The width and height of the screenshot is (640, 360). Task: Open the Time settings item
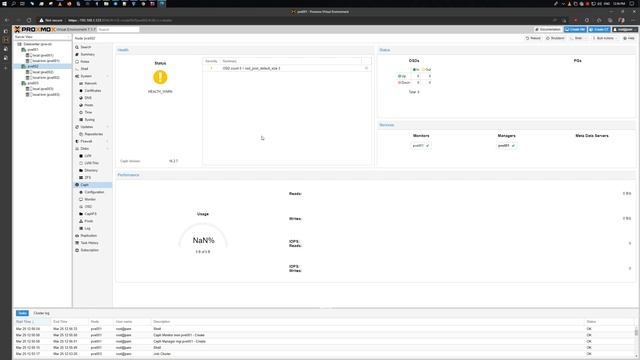click(x=93, y=112)
